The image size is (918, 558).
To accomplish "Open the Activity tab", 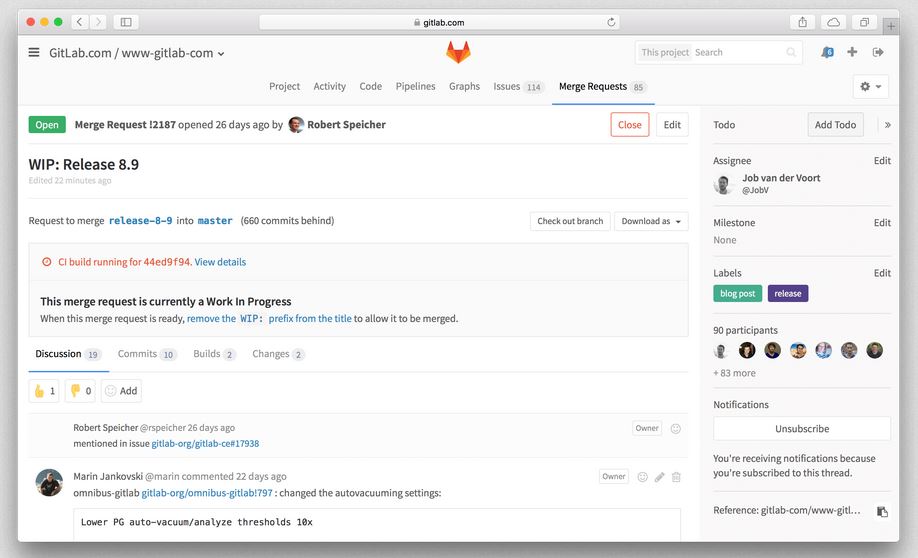I will point(330,86).
